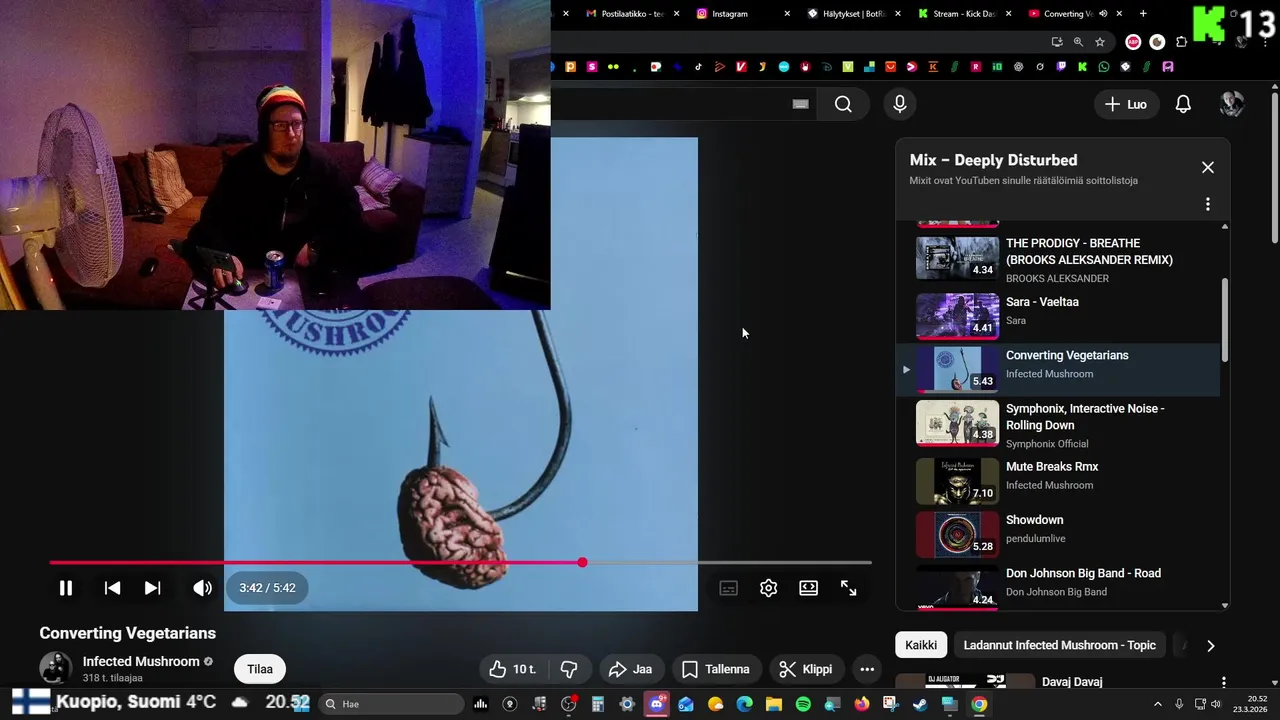The height and width of the screenshot is (720, 1280).
Task: Open TikTok bookmark in bookmarks bar
Action: tap(698, 67)
